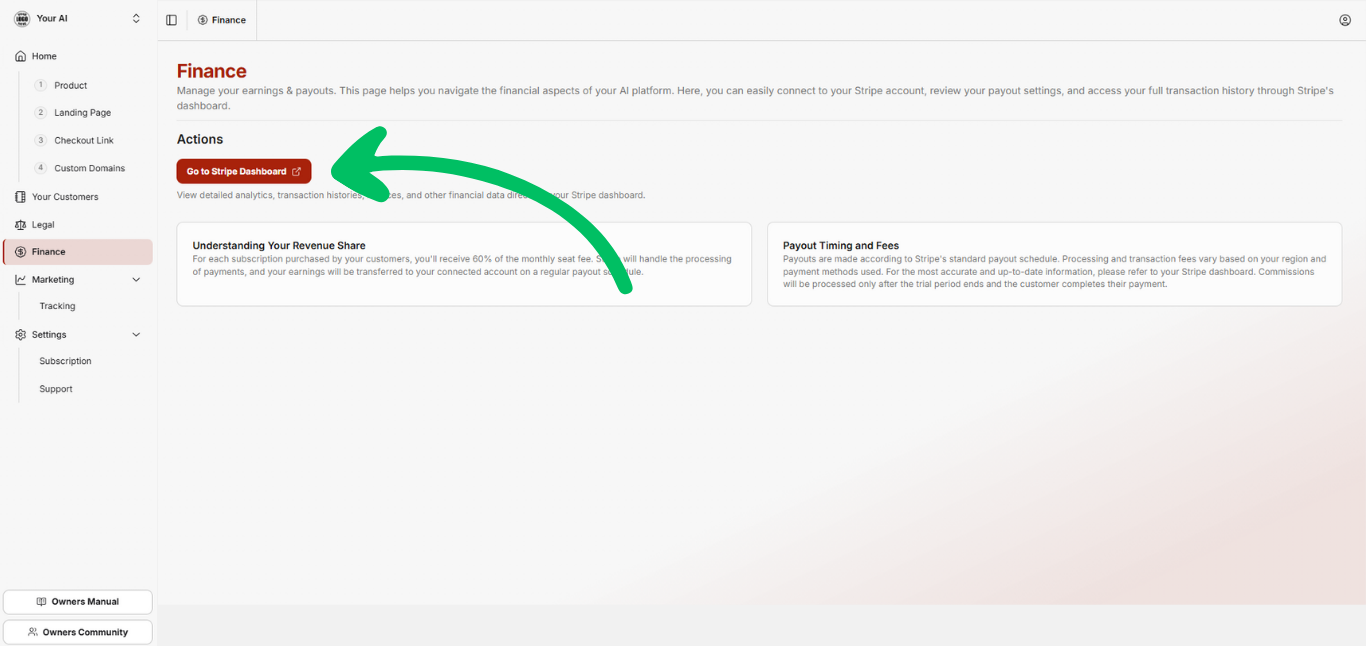This screenshot has width=1366, height=646.
Task: Click the Settings gear icon
Action: coord(21,335)
